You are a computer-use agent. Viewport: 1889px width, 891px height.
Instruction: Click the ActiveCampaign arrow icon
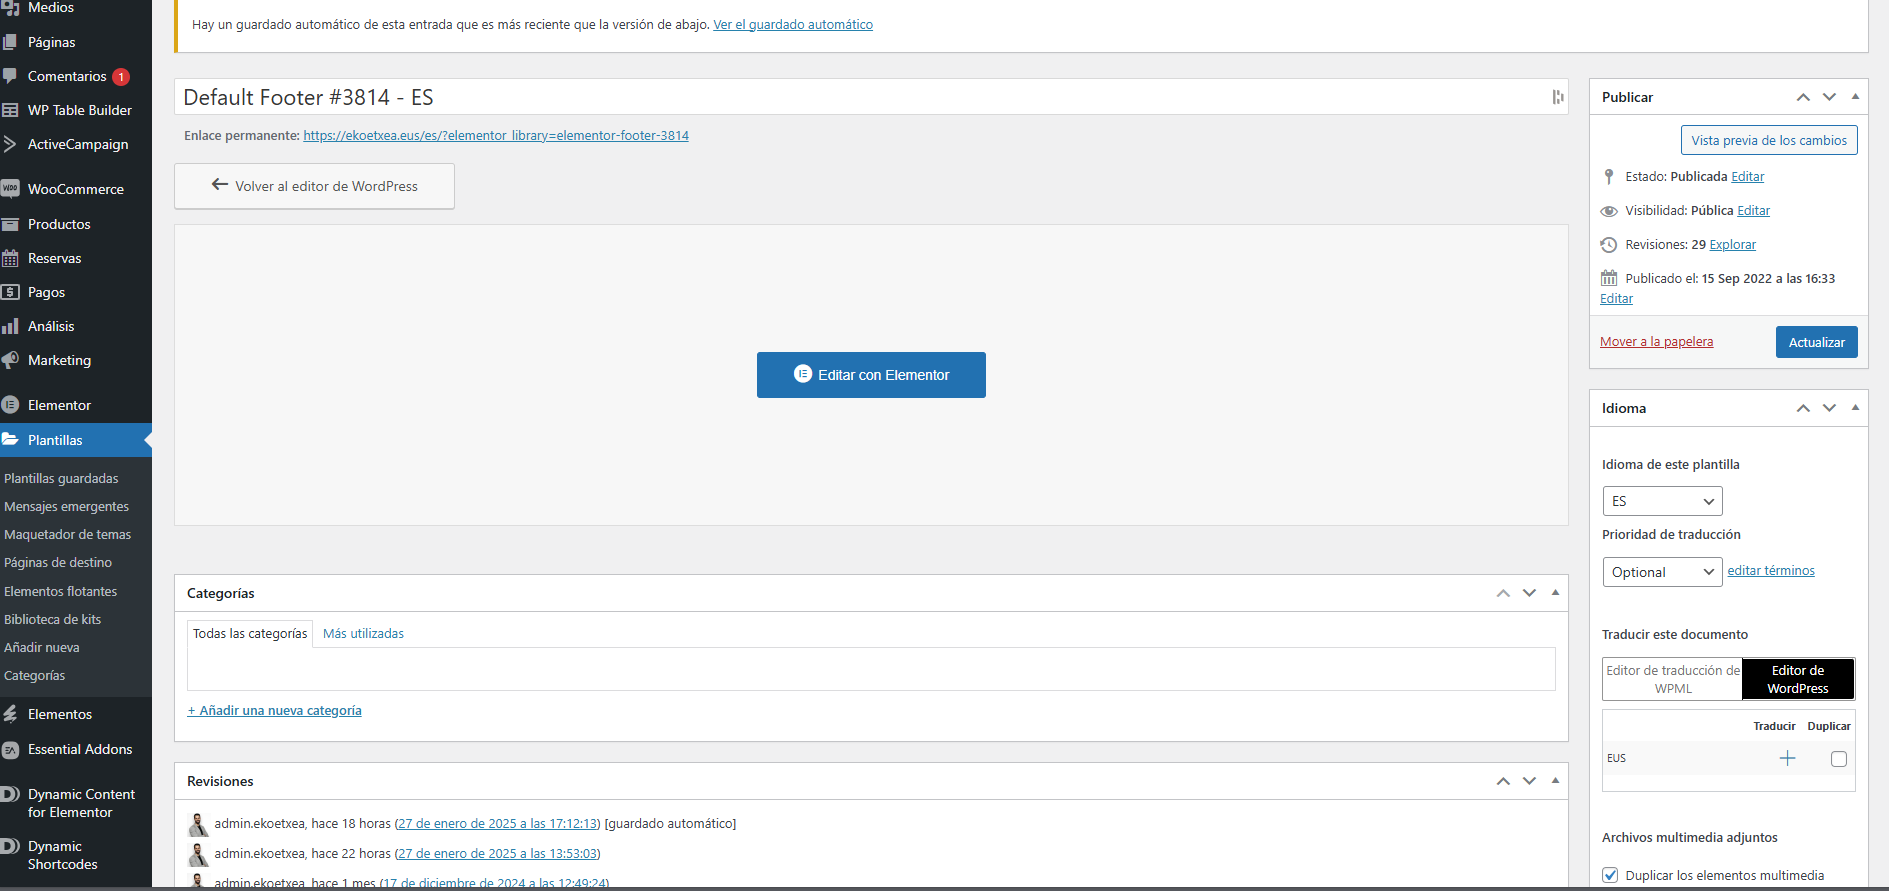10,144
